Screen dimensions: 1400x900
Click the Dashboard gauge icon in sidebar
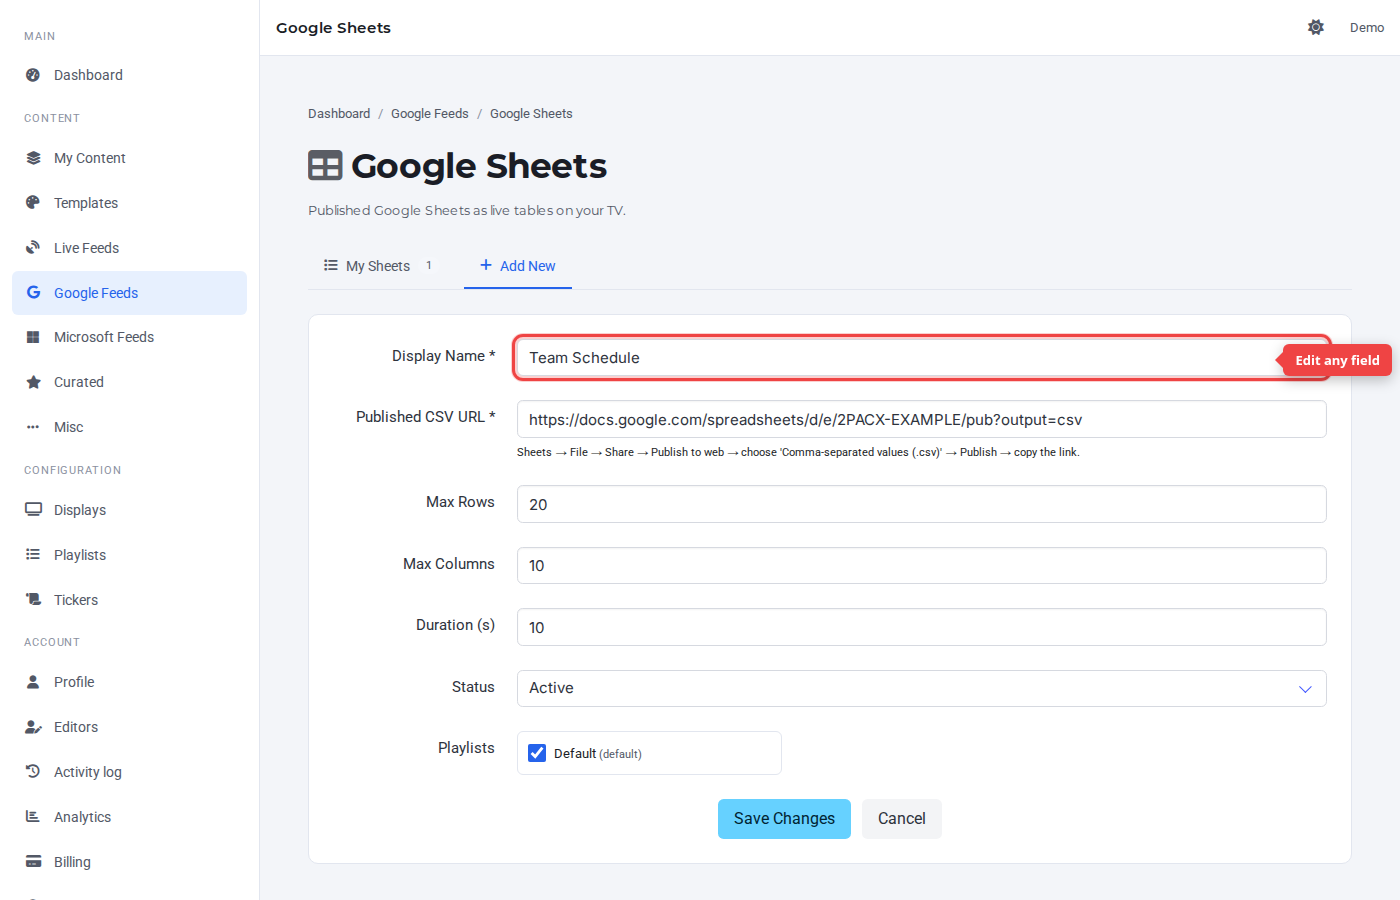(x=33, y=75)
